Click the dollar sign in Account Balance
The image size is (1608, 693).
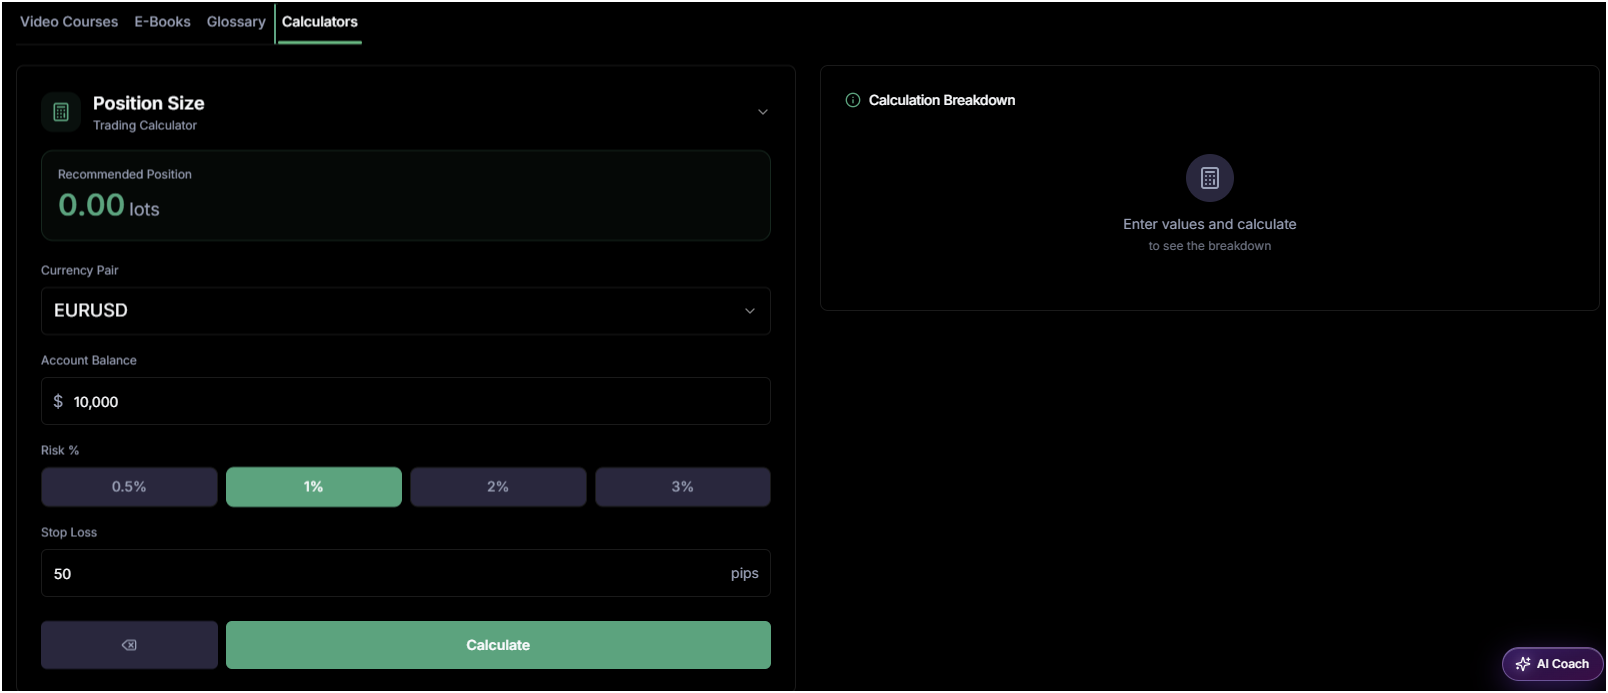58,401
